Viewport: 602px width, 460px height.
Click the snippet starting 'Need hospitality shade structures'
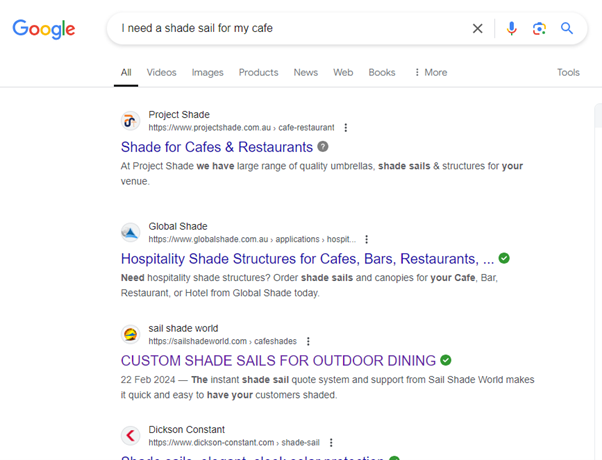[x=309, y=285]
